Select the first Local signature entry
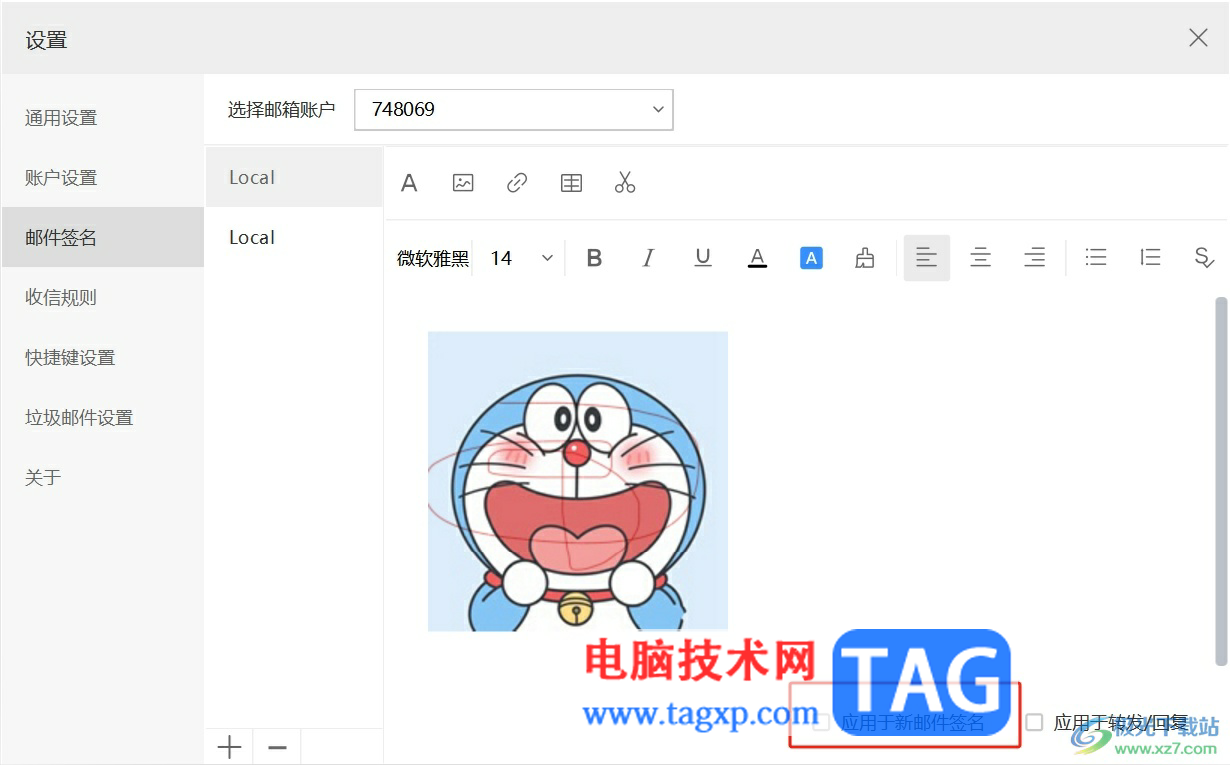The width and height of the screenshot is (1230, 765). (x=294, y=178)
